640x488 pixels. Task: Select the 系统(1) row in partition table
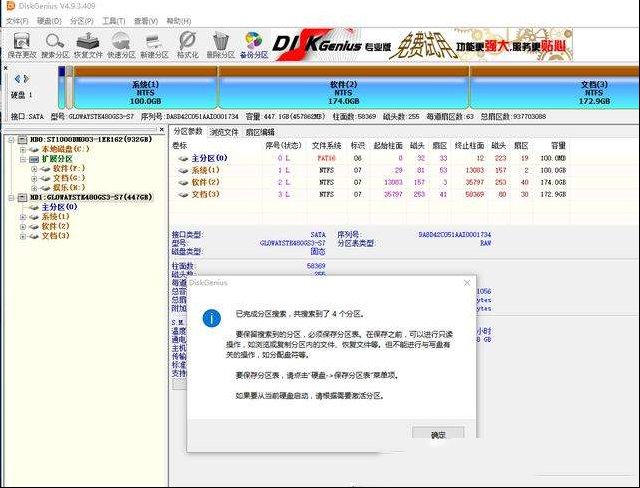click(x=369, y=170)
